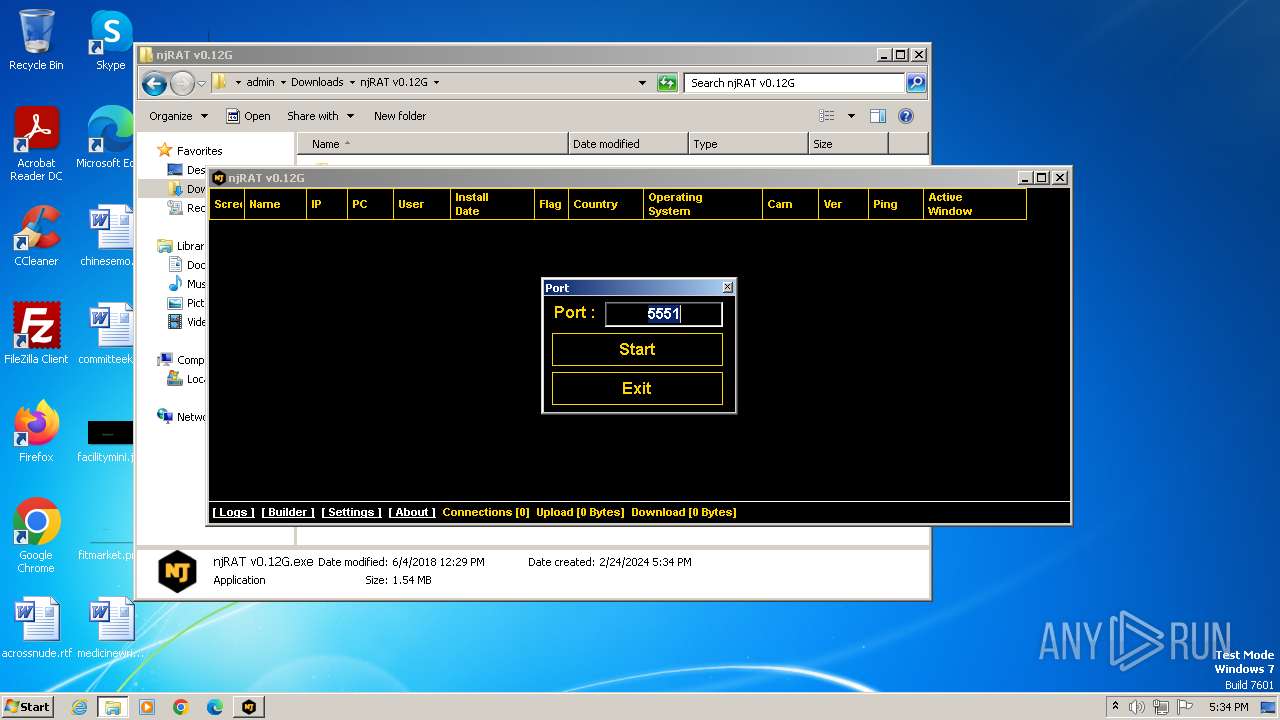Open FileZilla Client desktop shortcut

[x=36, y=334]
